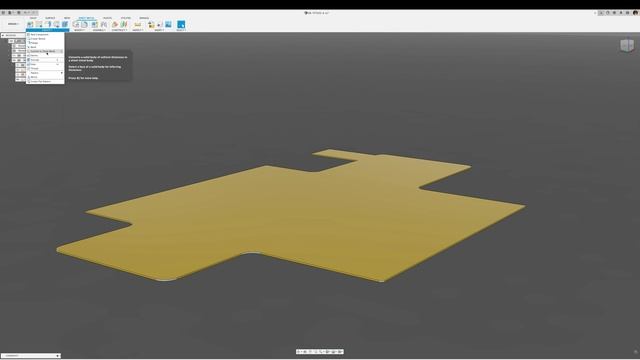Open the DESIGN workspace dropdown
Image resolution: width=640 pixels, height=360 pixels.
point(13,24)
